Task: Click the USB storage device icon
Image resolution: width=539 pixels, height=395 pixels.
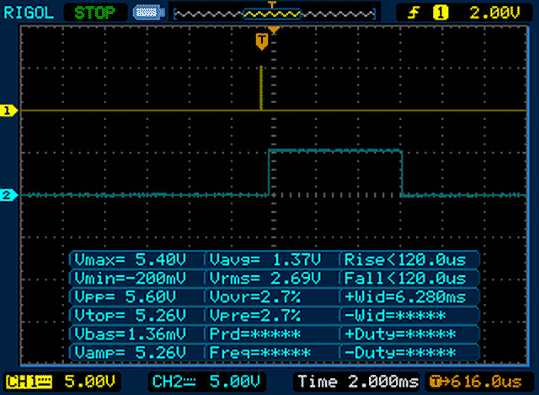Action: [x=148, y=13]
